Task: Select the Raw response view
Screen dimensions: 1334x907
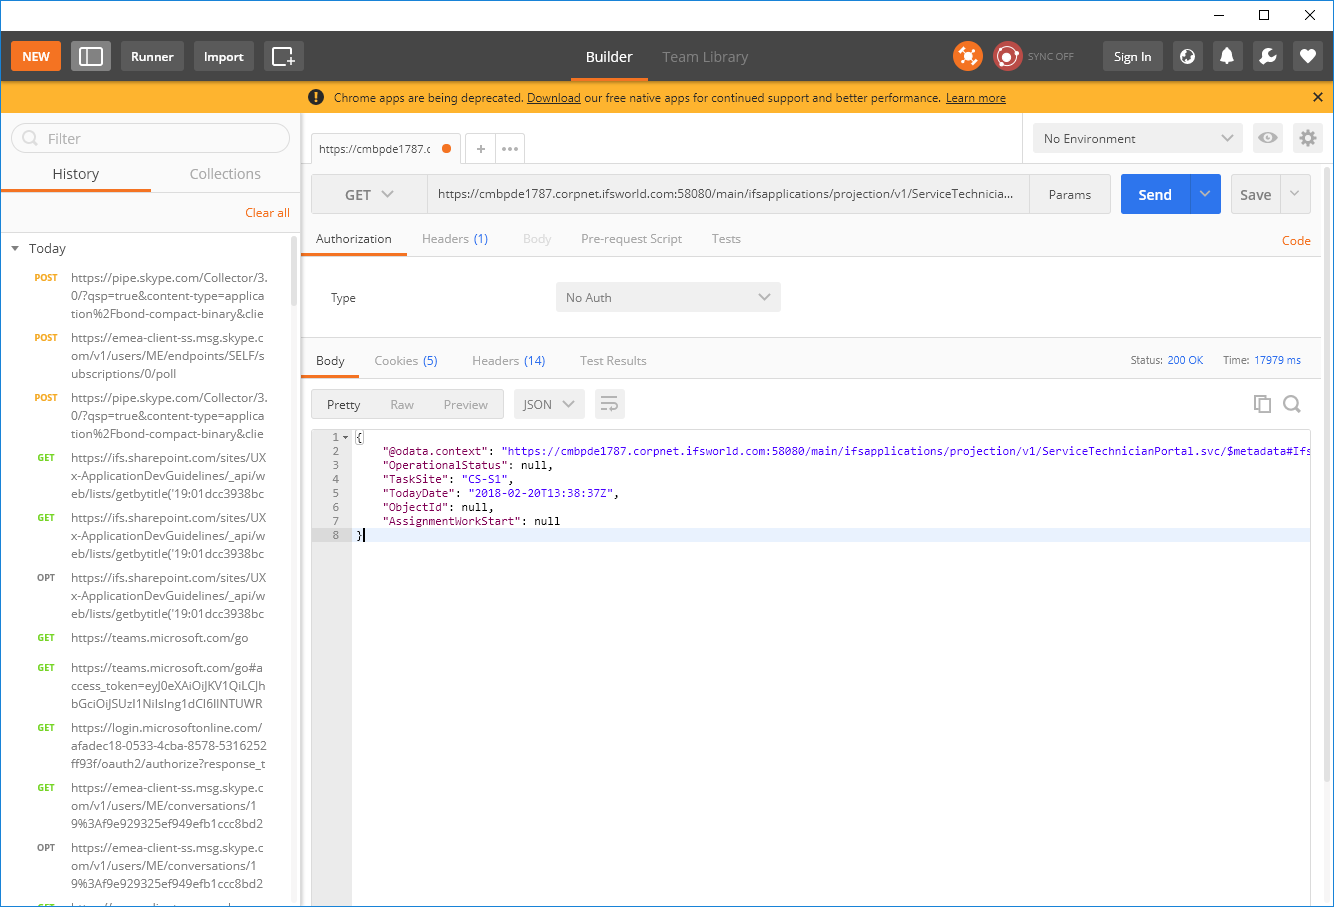Action: pyautogui.click(x=402, y=404)
